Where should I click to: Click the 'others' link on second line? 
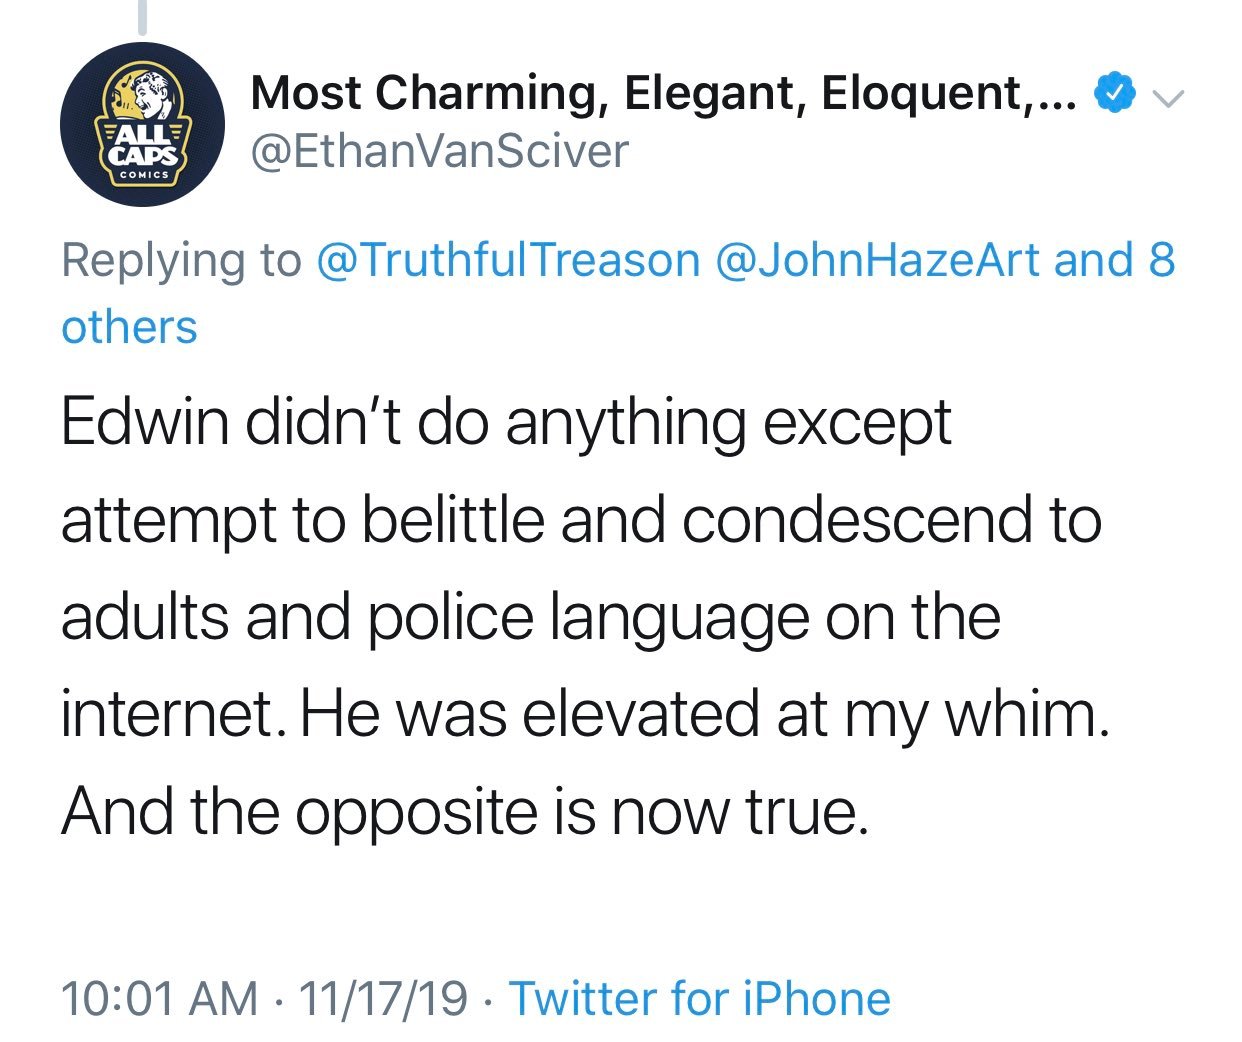point(129,328)
